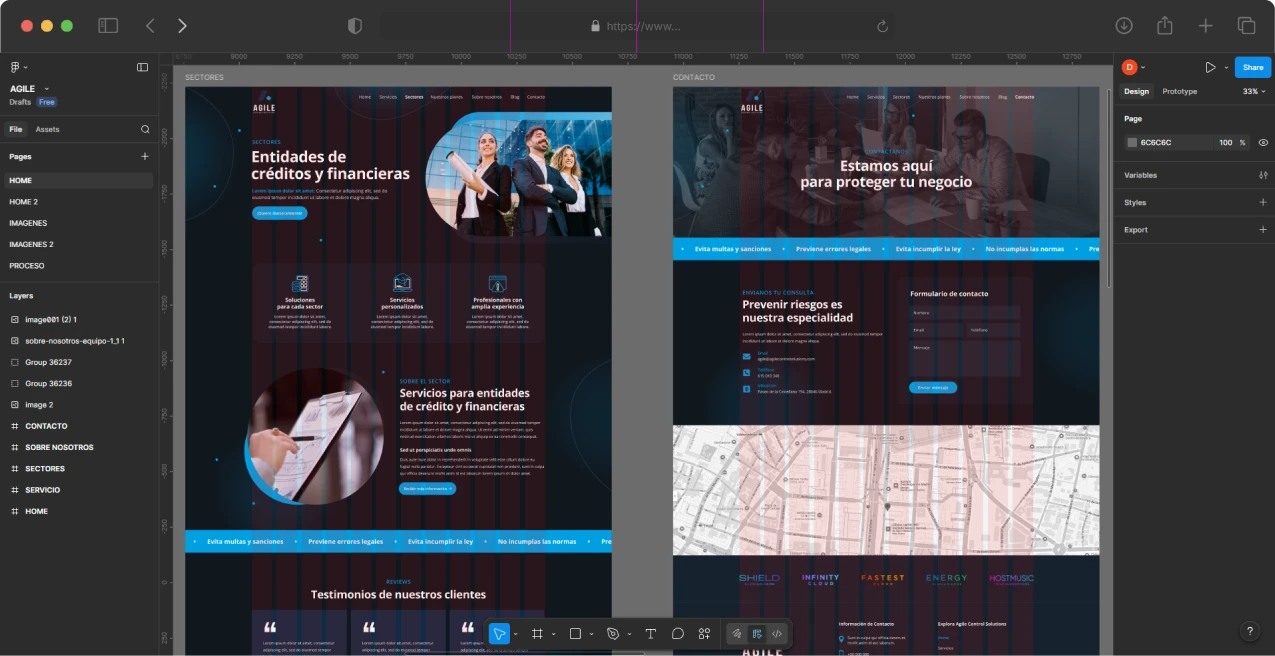This screenshot has width=1275, height=656.
Task: Switch to the Prototype tab
Action: click(x=1179, y=91)
